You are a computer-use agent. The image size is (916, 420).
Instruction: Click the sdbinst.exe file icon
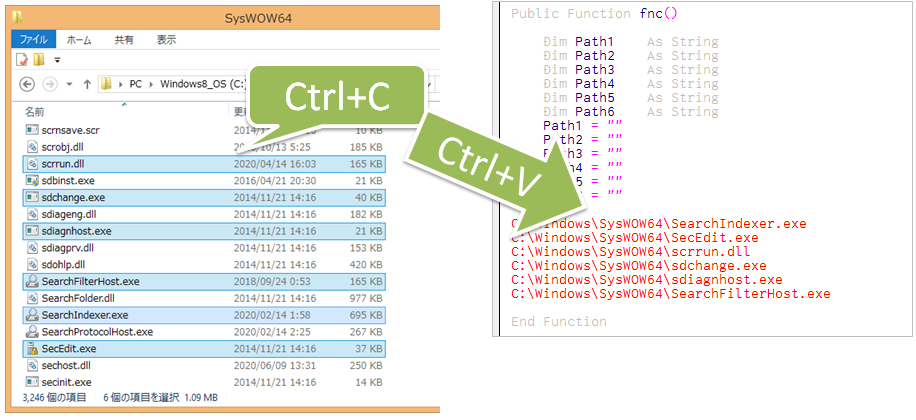click(x=31, y=180)
